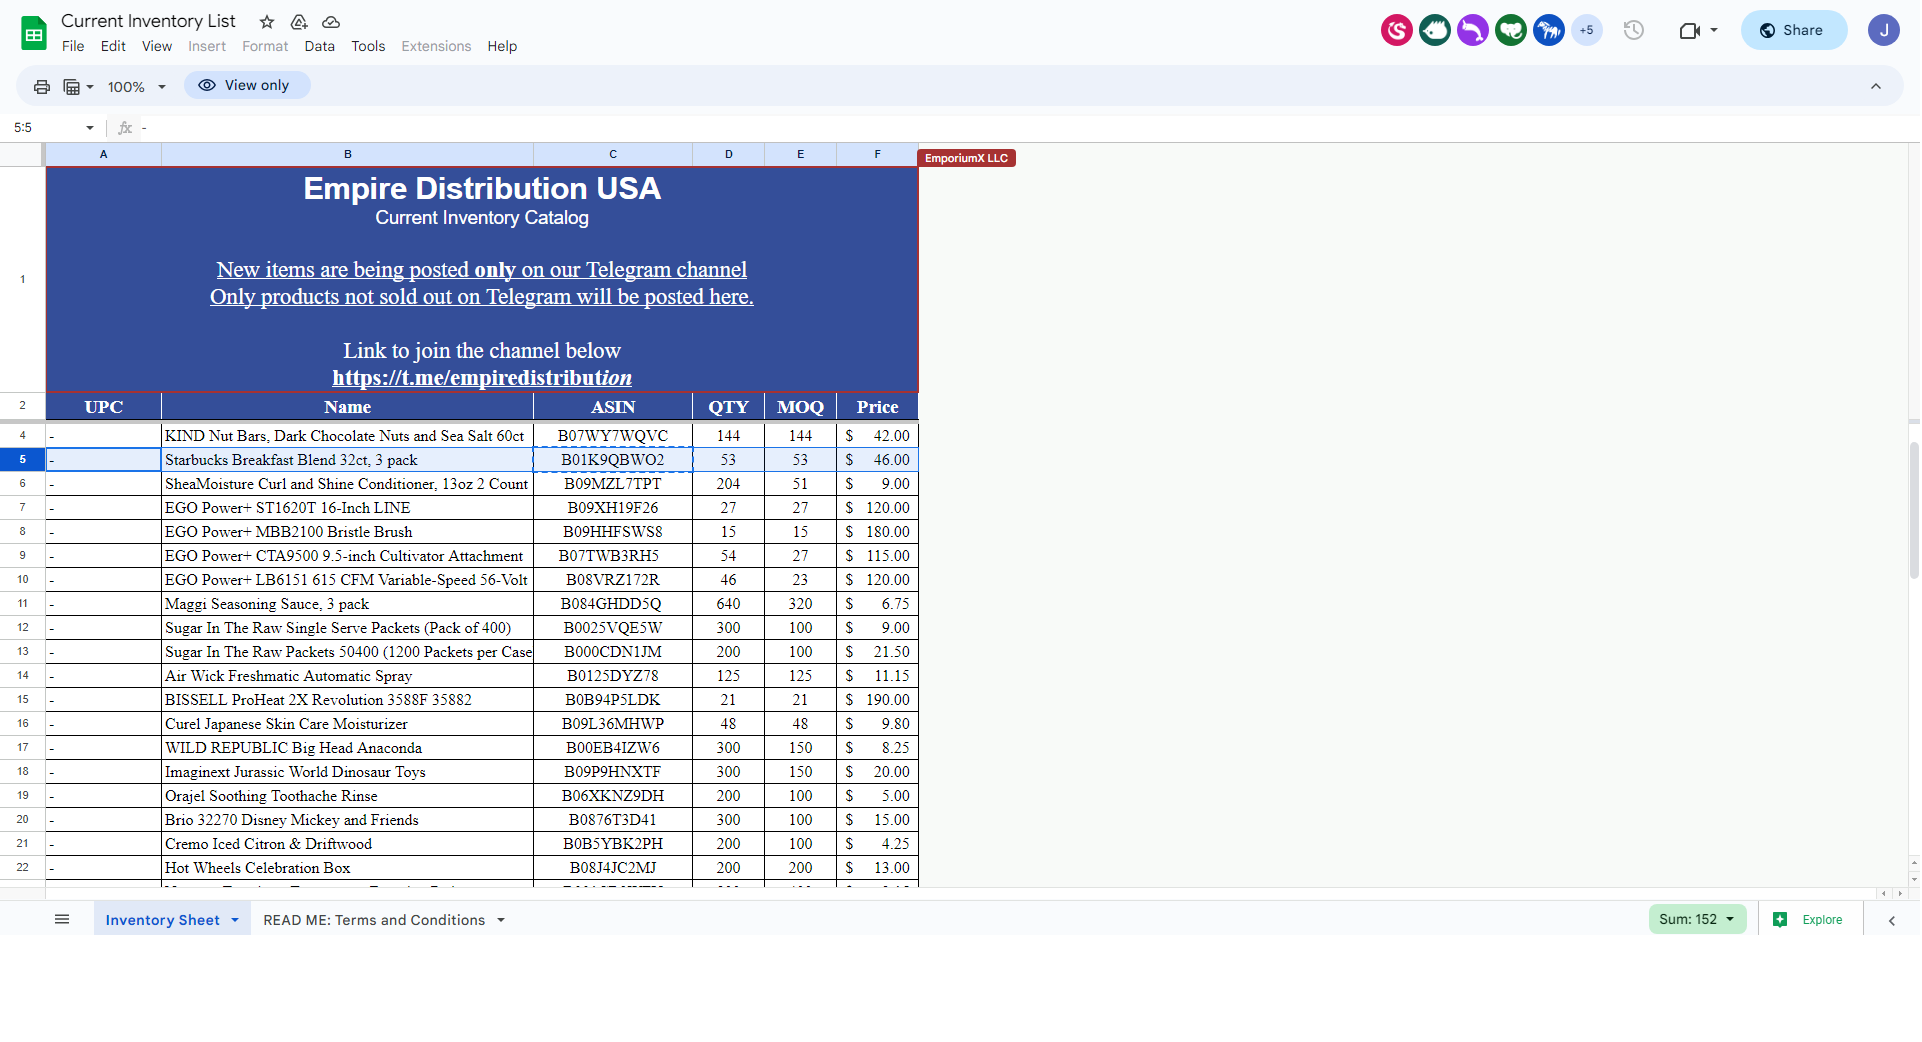Select column B header
The height and width of the screenshot is (1042, 1922).
[347, 154]
